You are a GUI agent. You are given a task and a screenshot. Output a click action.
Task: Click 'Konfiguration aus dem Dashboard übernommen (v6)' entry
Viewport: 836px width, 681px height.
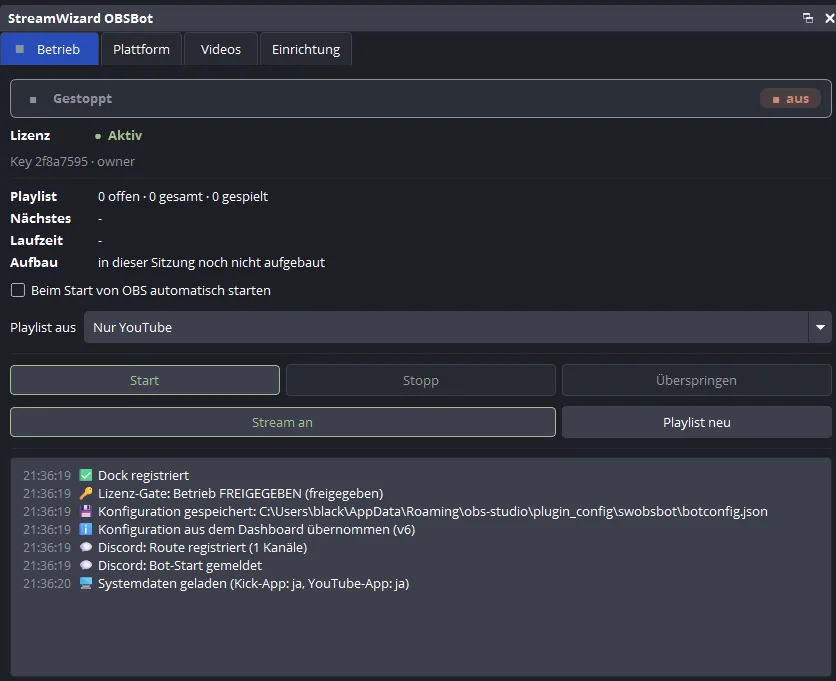tap(256, 530)
